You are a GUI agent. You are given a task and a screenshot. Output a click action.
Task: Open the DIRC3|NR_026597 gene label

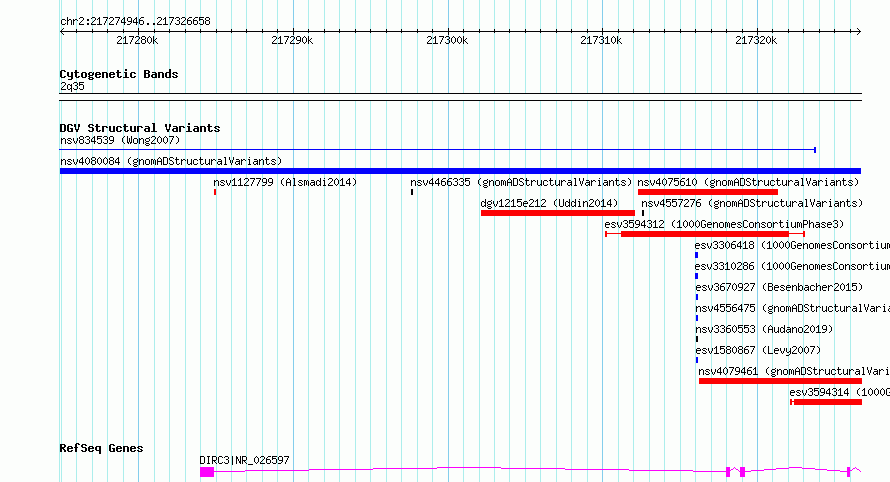[244, 460]
